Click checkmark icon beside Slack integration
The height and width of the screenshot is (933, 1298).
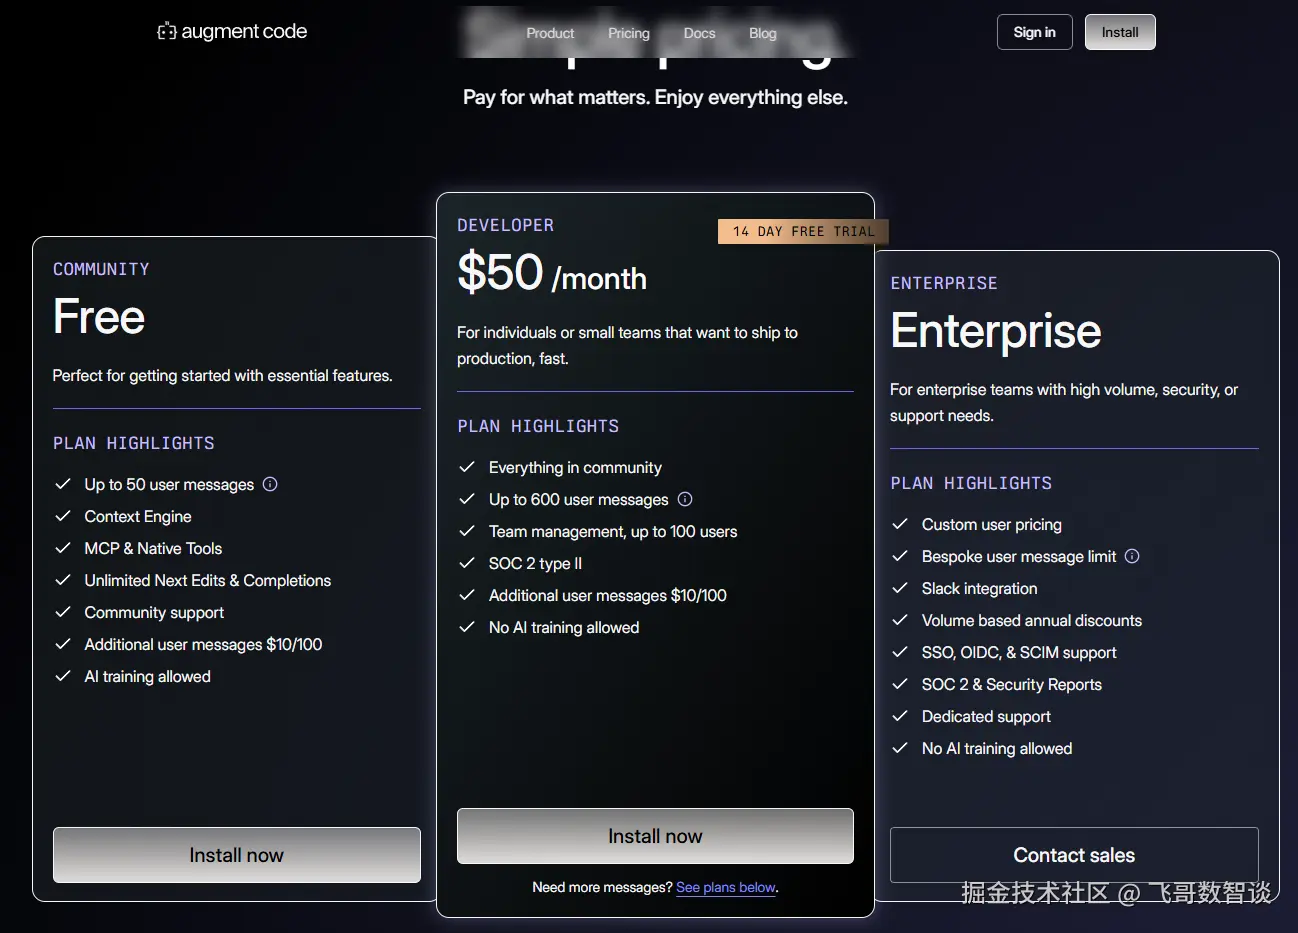coord(900,588)
